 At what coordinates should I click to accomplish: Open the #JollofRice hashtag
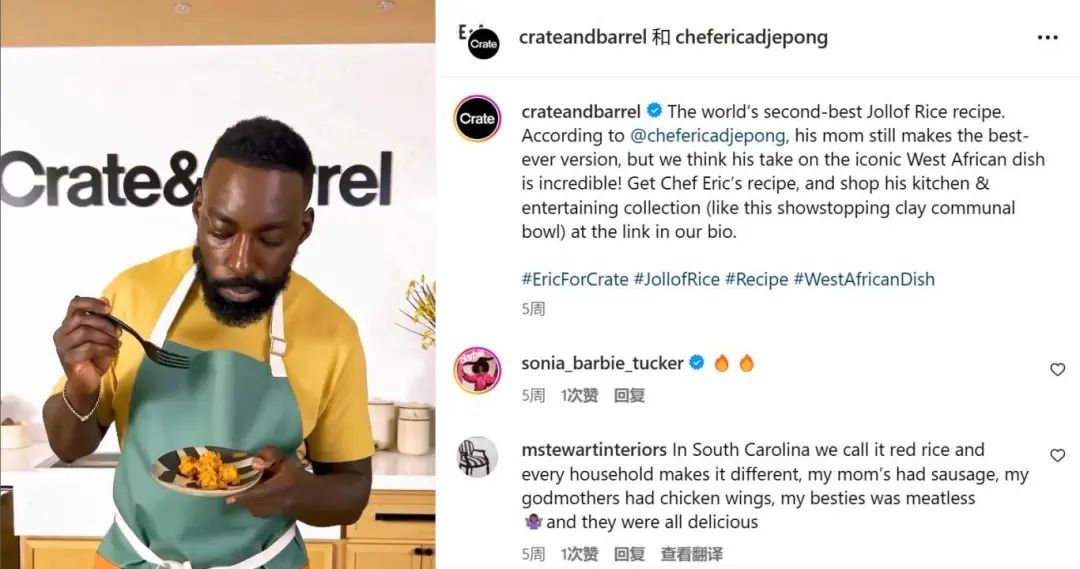pyautogui.click(x=676, y=280)
